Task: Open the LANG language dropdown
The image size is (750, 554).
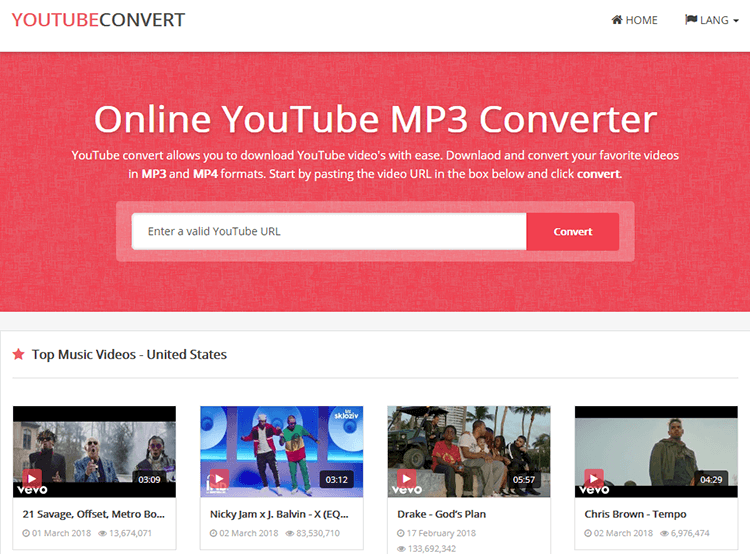Action: 712,20
